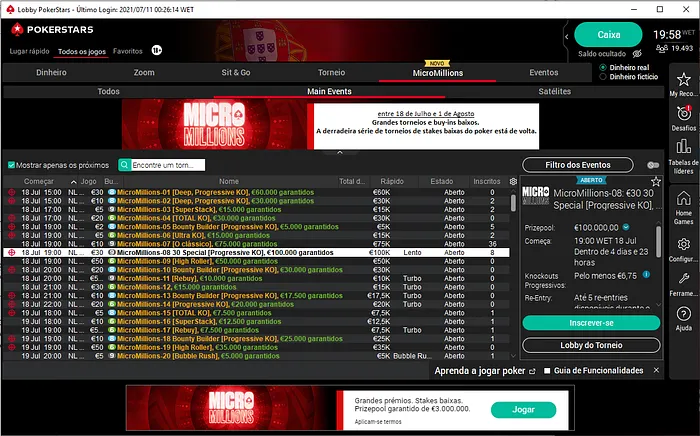Click the Jogar button in bottom banner
This screenshot has width=700, height=436.
[523, 410]
